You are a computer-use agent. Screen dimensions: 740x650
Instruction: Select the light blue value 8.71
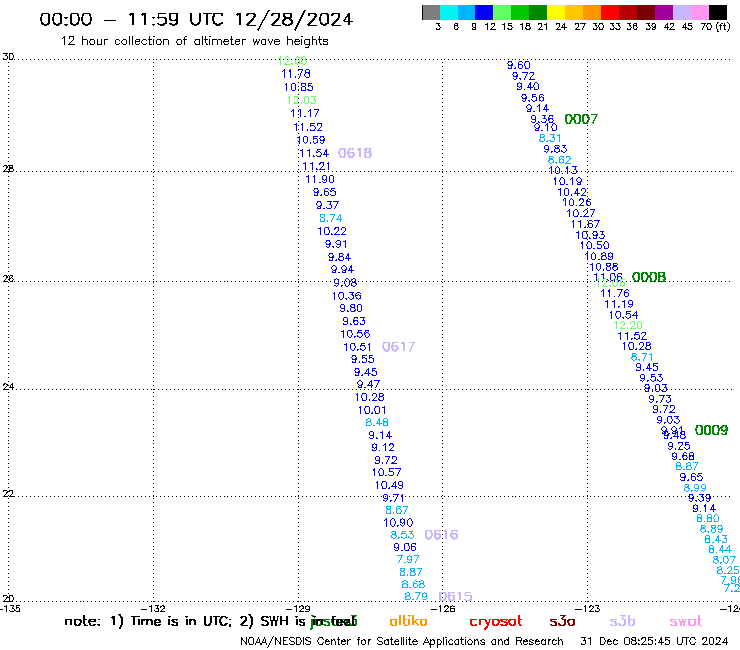642,357
